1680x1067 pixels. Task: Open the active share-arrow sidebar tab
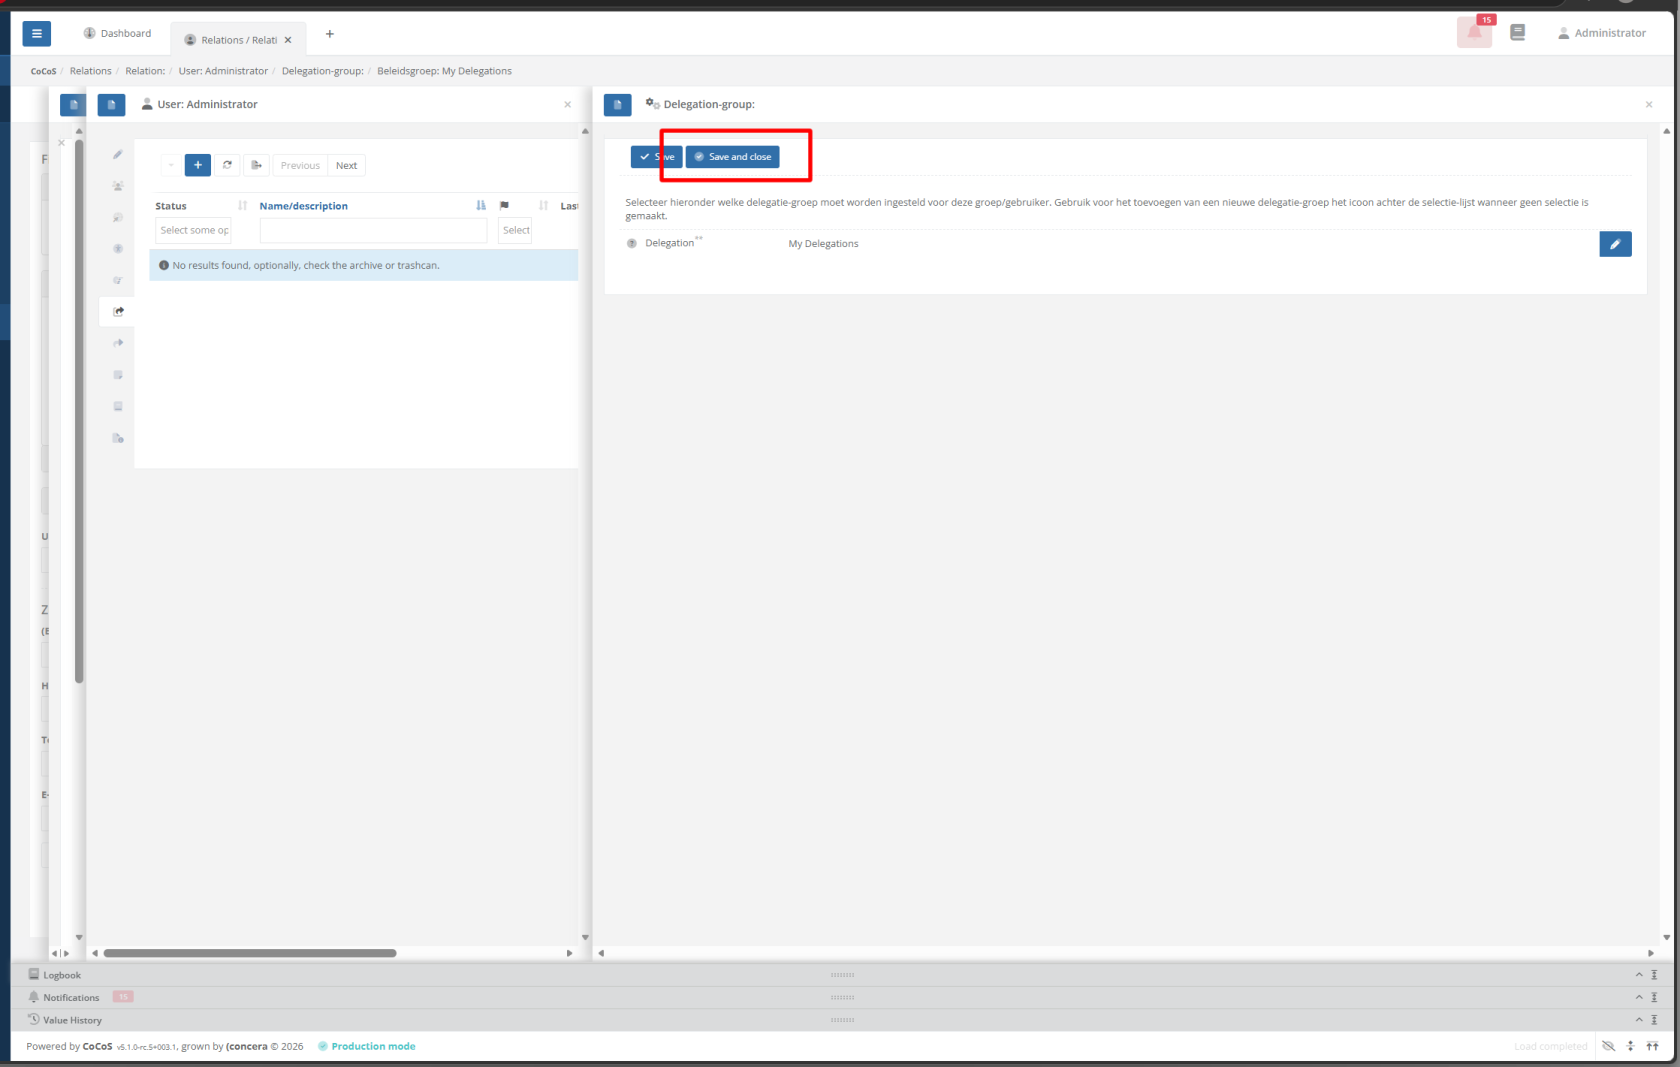coord(118,311)
